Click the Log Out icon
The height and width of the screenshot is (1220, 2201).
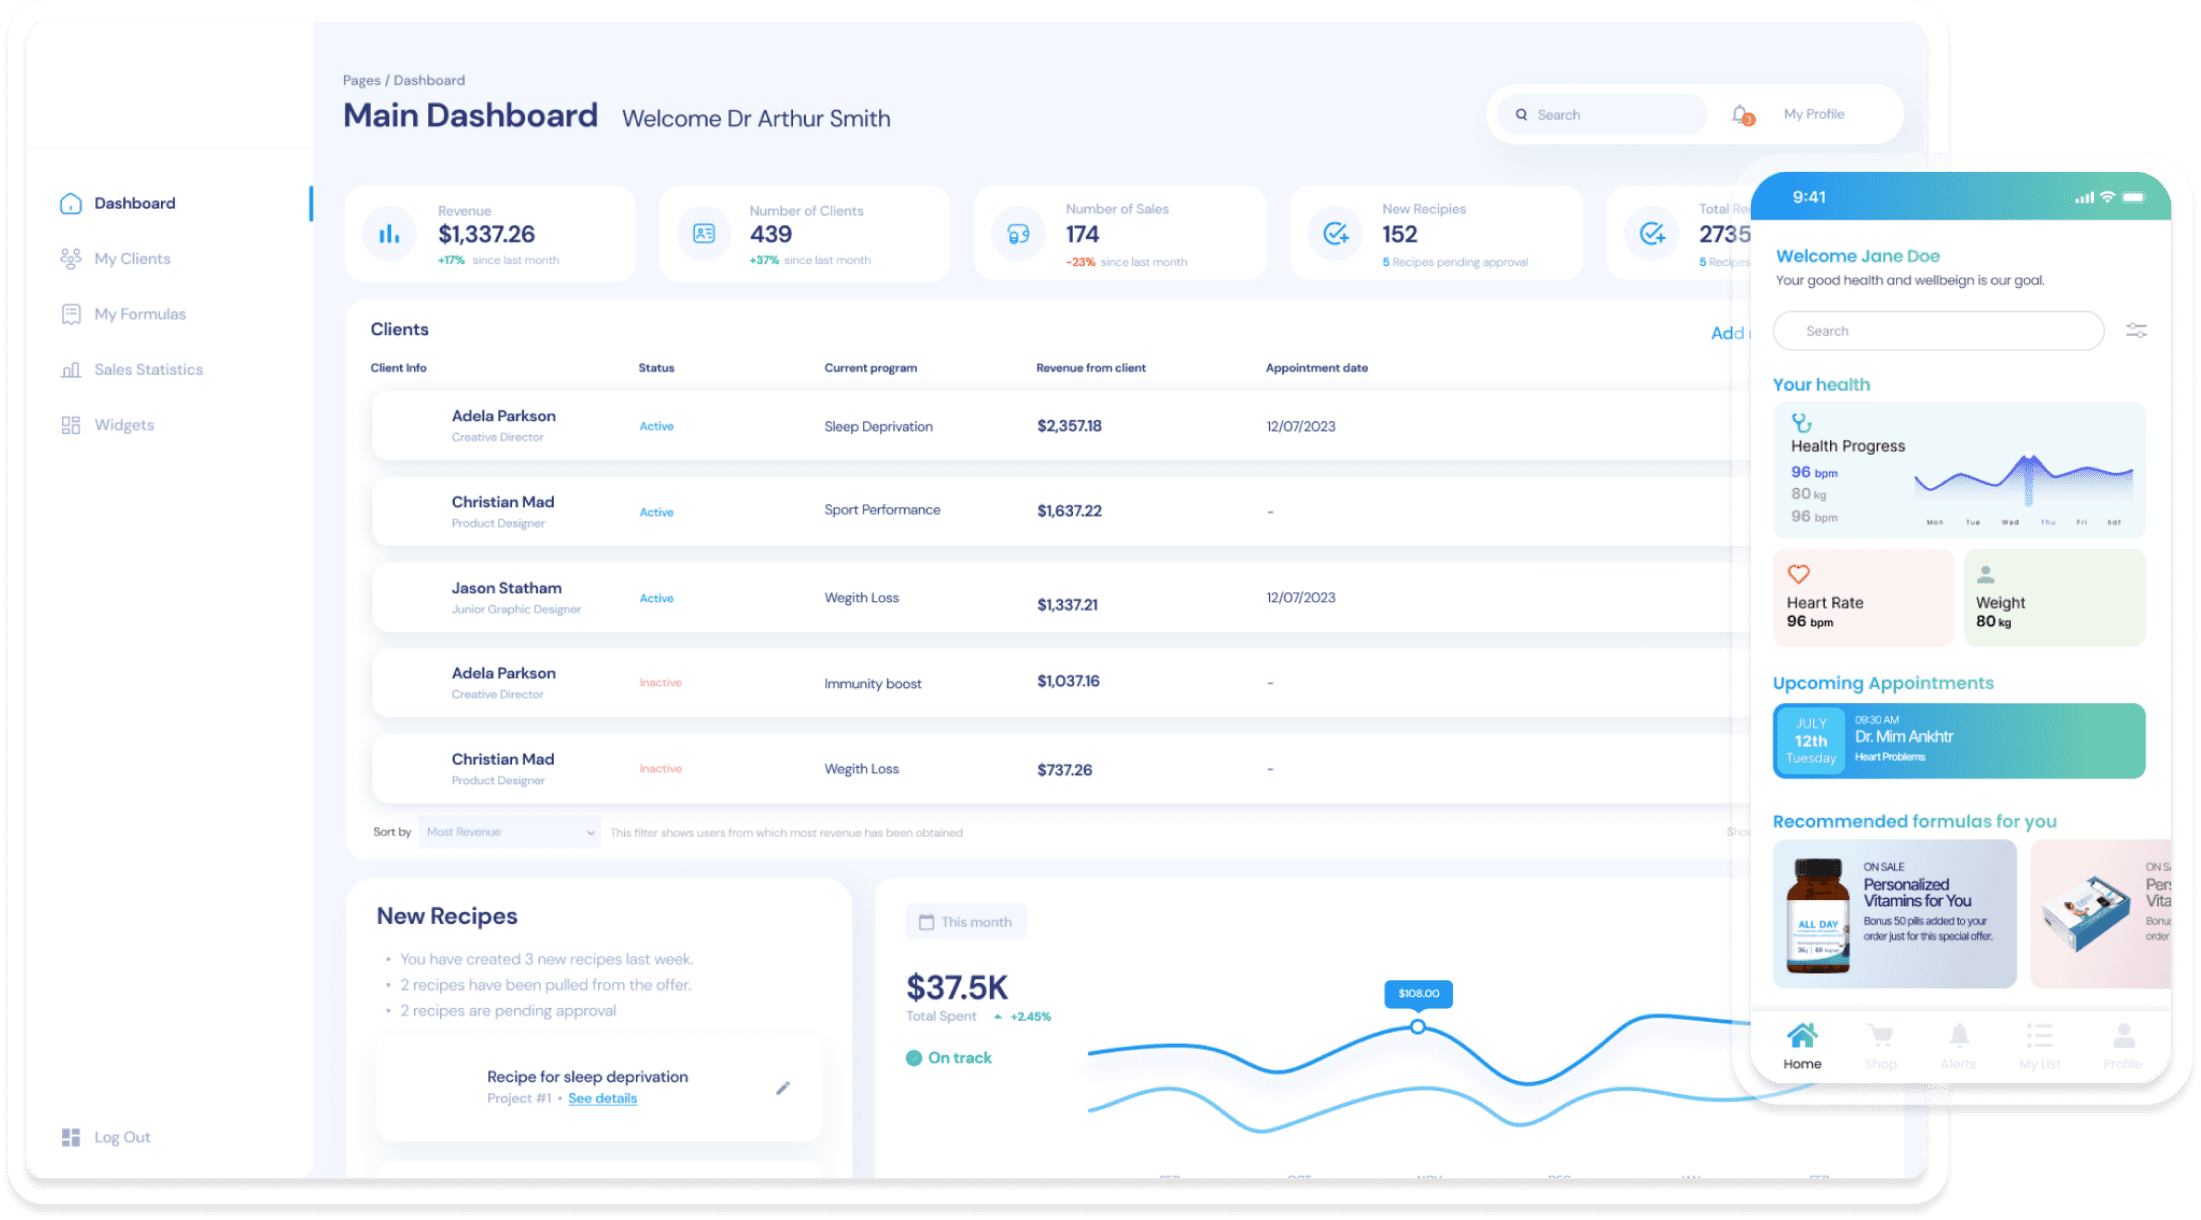(x=70, y=1137)
